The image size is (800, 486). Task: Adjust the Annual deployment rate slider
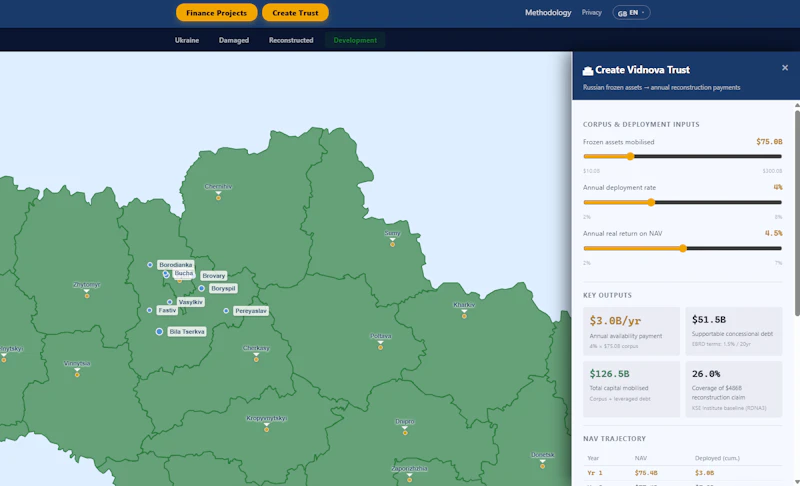point(682,202)
